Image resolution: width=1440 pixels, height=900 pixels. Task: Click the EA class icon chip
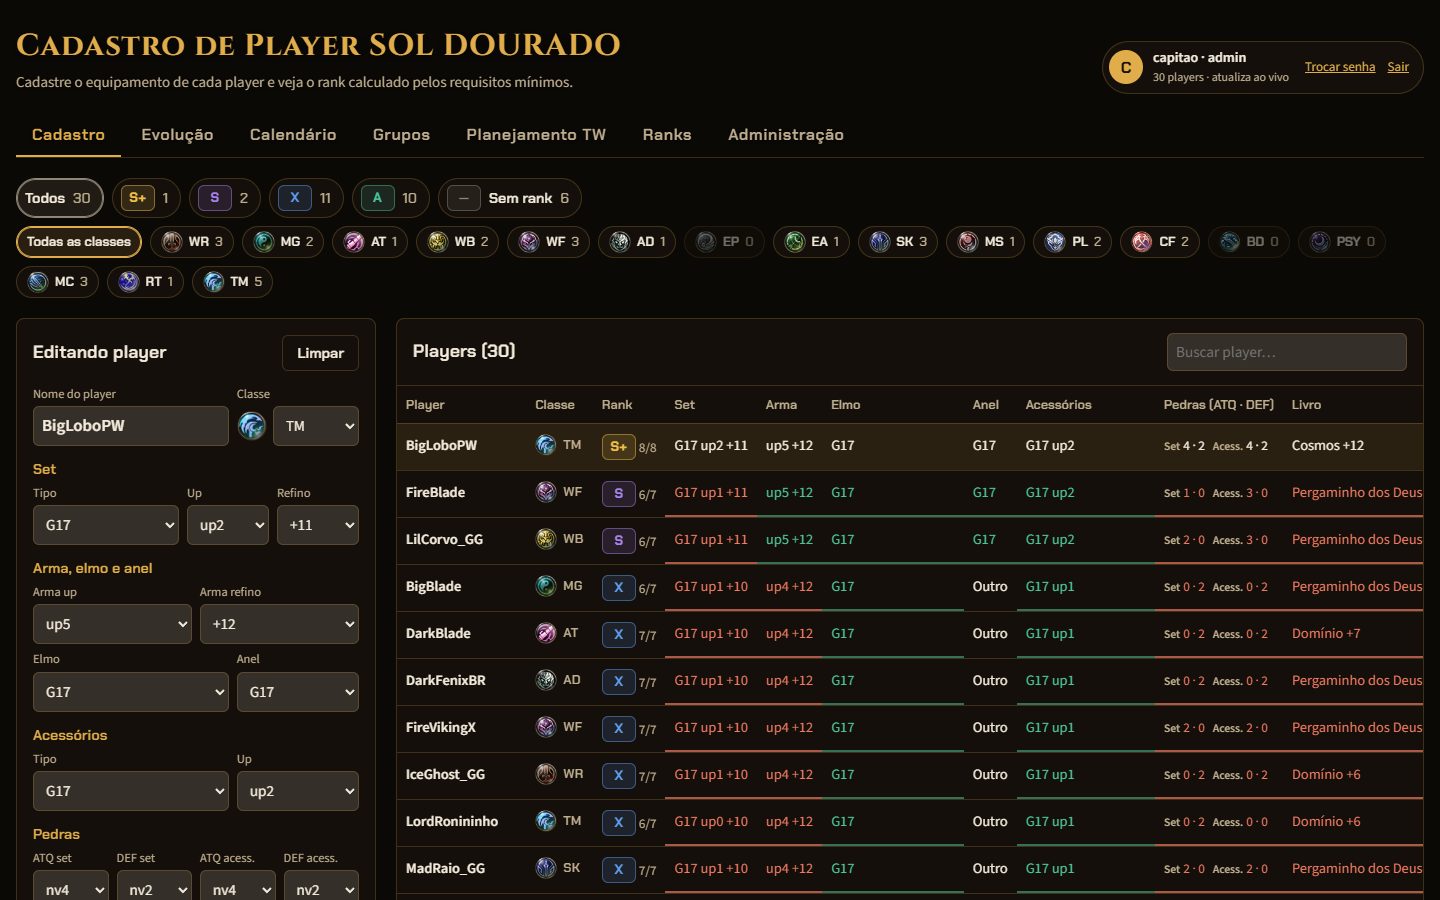(x=811, y=242)
